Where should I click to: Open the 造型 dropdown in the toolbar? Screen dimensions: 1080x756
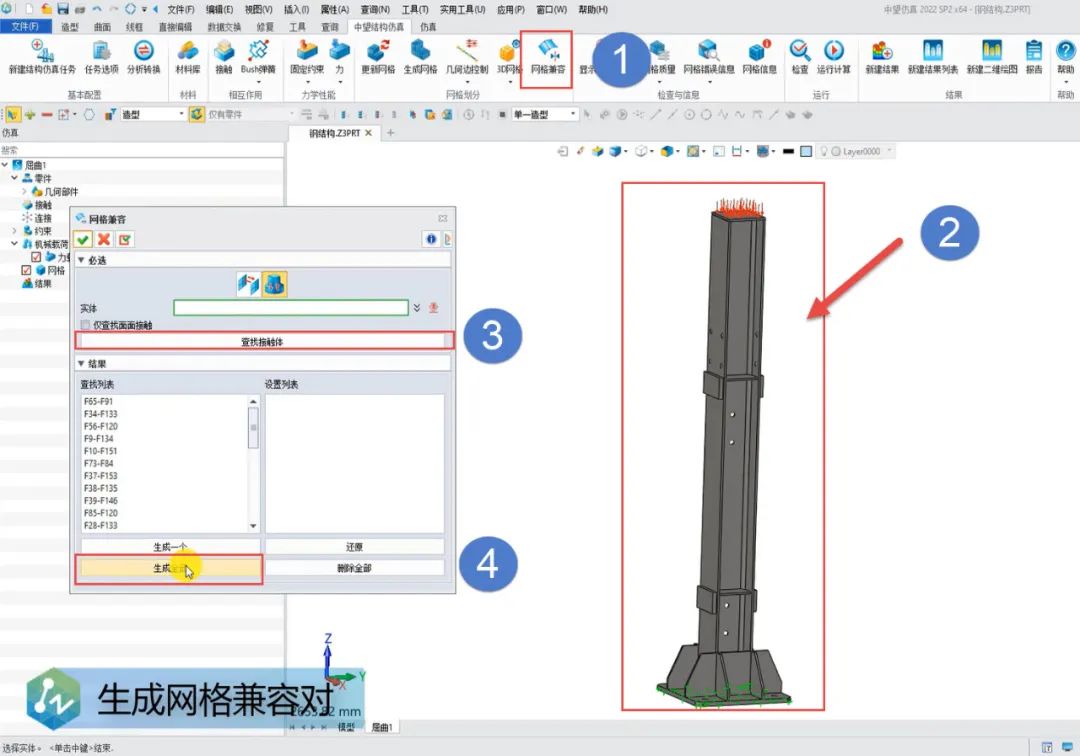tap(153, 115)
